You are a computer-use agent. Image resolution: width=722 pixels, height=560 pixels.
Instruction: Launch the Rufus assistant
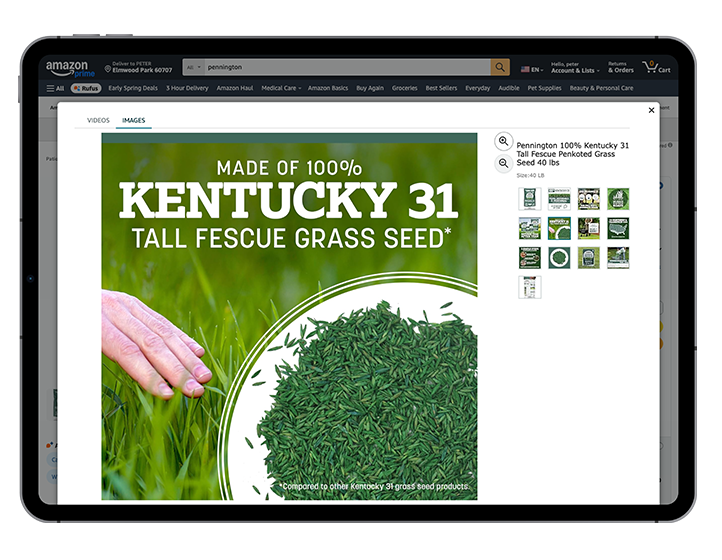[x=86, y=88]
